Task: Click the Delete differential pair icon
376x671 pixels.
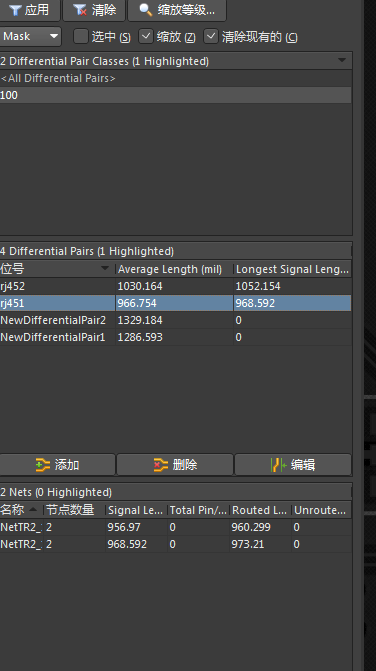Action: click(161, 465)
